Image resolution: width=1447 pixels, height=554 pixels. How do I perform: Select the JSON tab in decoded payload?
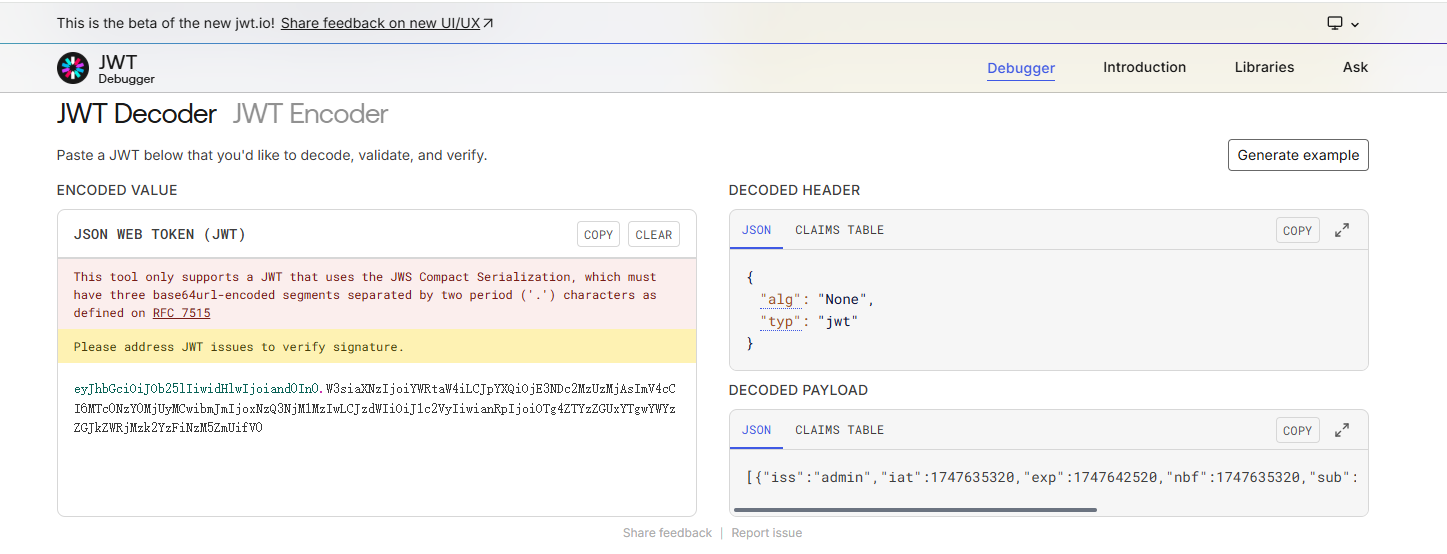(756, 430)
